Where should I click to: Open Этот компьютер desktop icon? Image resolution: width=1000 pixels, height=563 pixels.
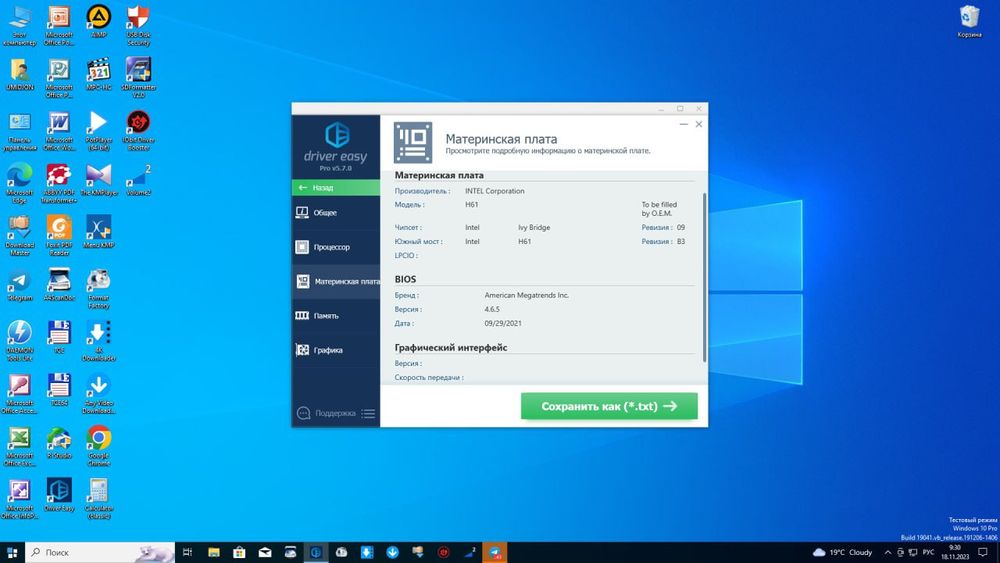coord(20,26)
